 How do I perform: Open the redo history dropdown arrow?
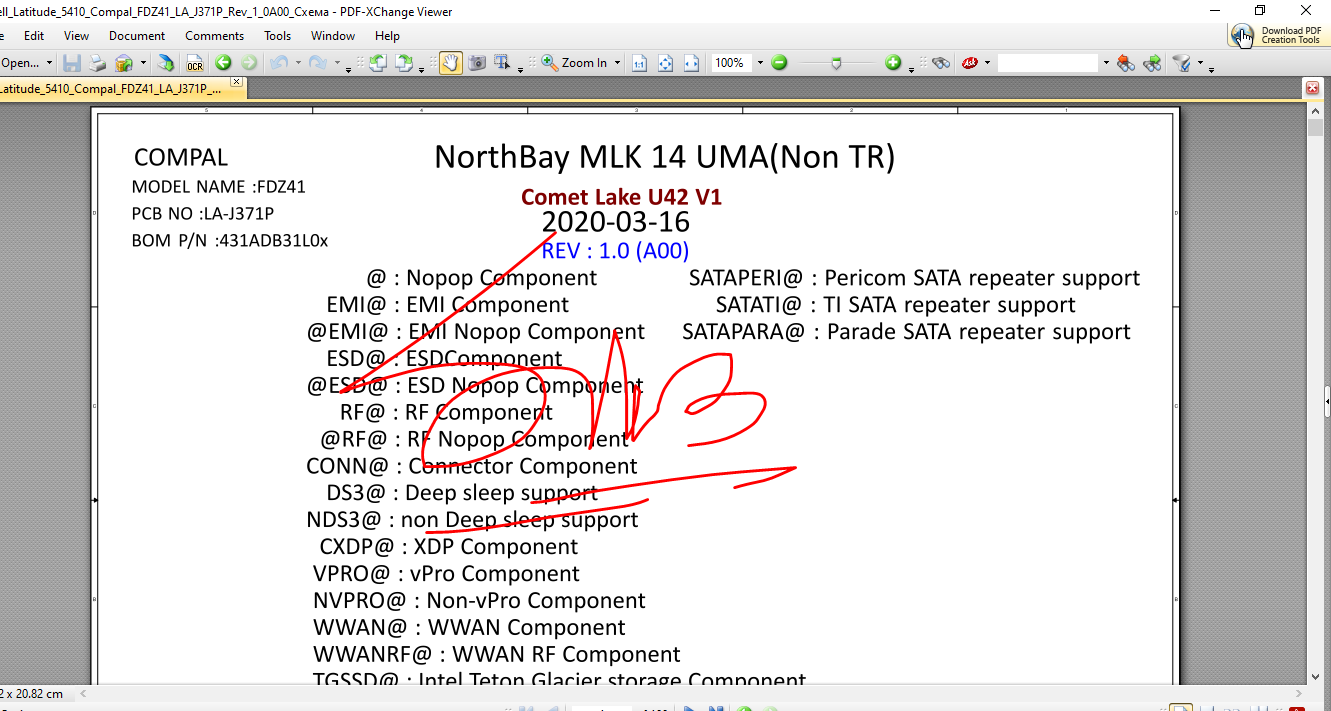(337, 63)
